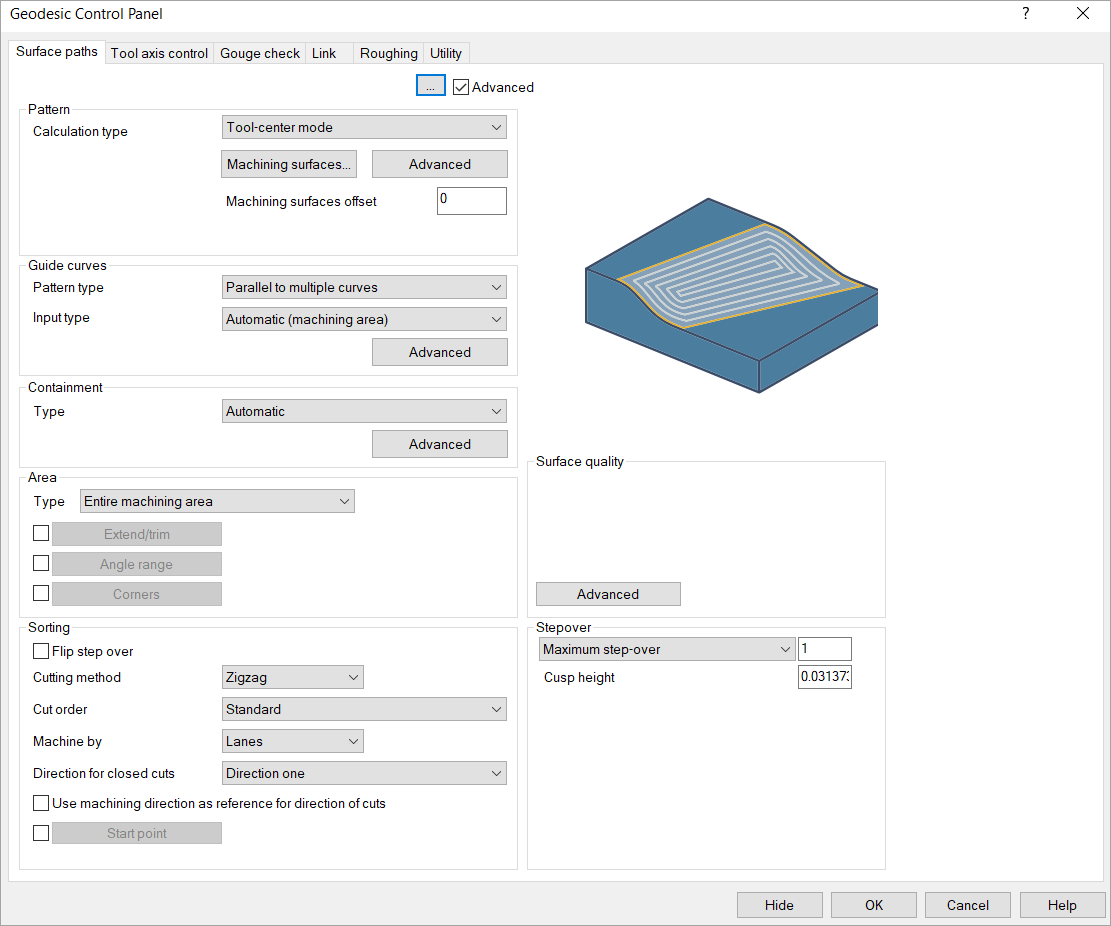Open the Calculation type dropdown
Viewport: 1111px width, 926px height.
(364, 128)
